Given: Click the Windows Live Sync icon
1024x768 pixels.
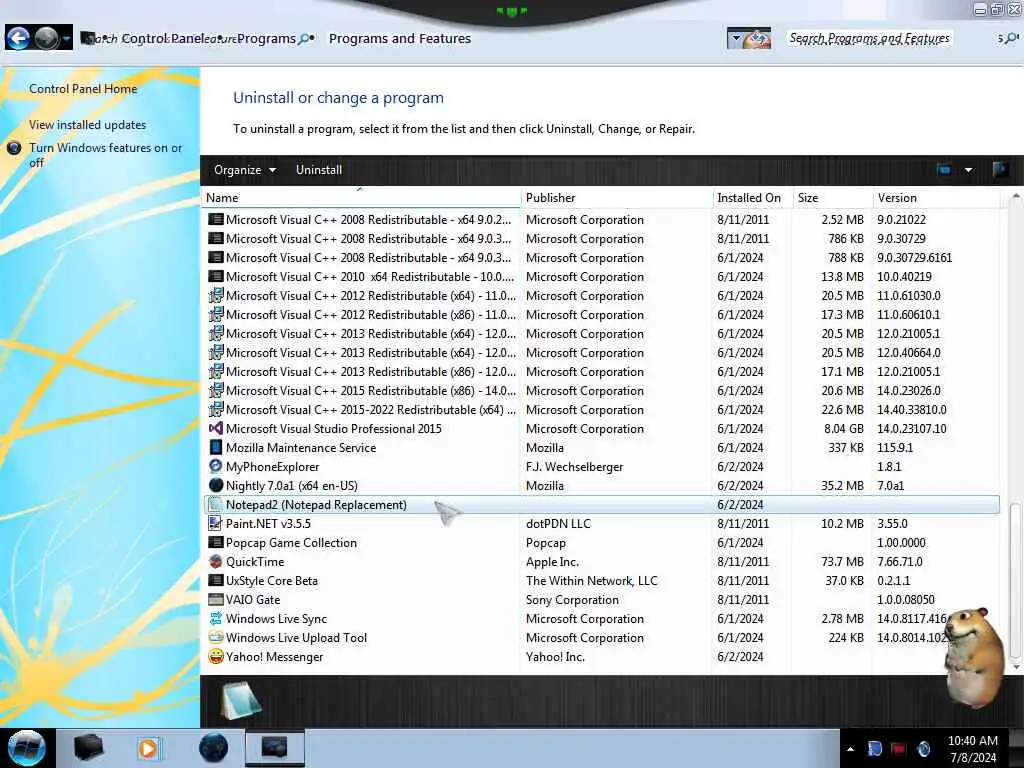Looking at the screenshot, I should click(x=216, y=618).
